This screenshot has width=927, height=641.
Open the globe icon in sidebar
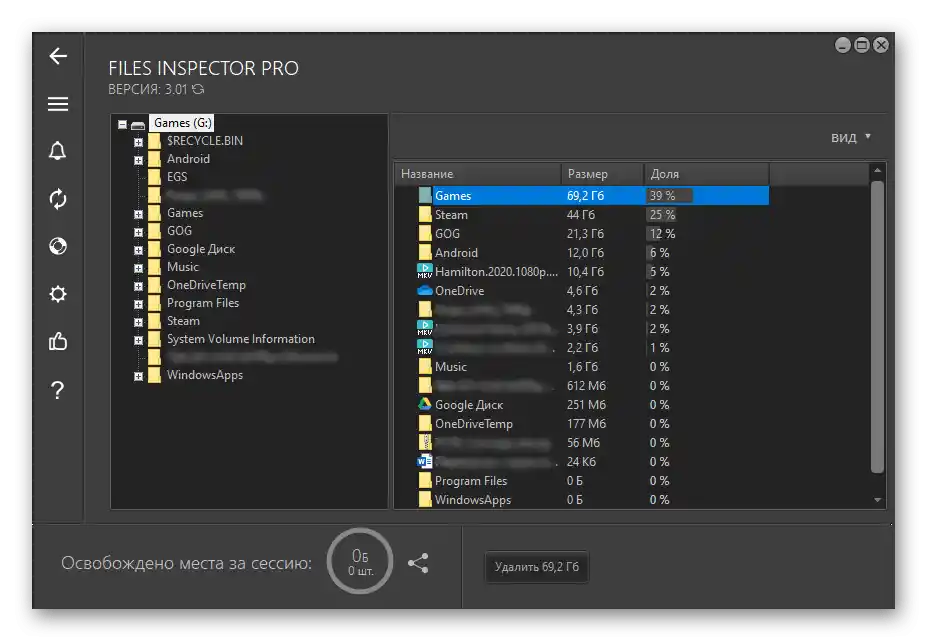(58, 246)
